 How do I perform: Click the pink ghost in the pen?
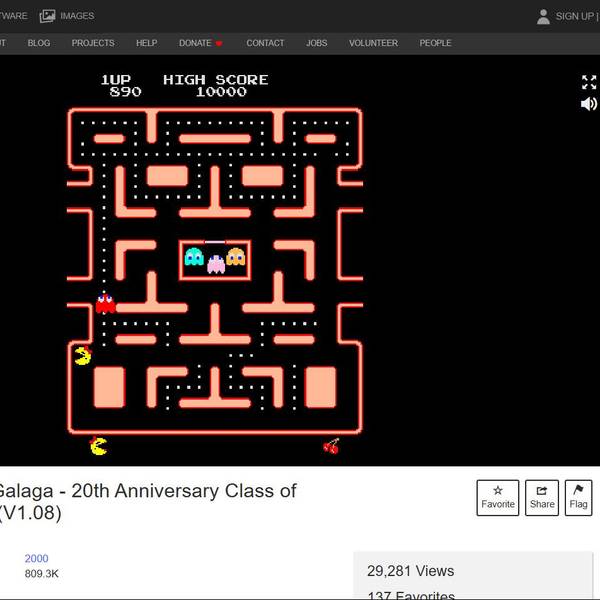click(x=216, y=264)
